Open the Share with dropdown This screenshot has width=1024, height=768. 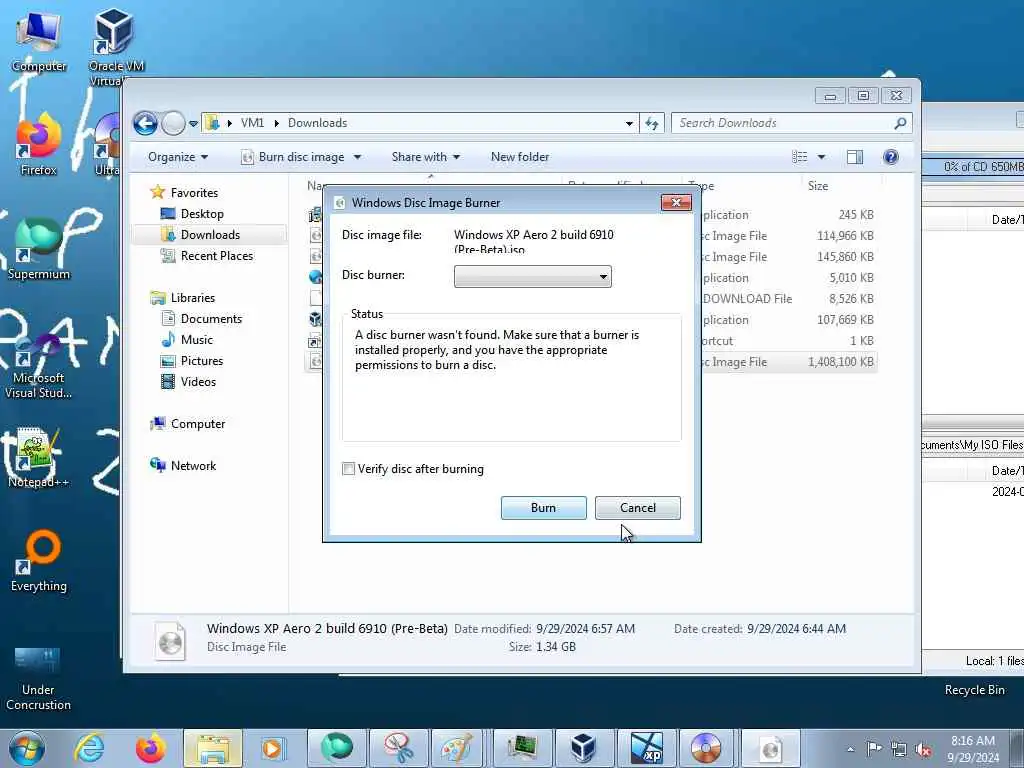pyautogui.click(x=426, y=157)
